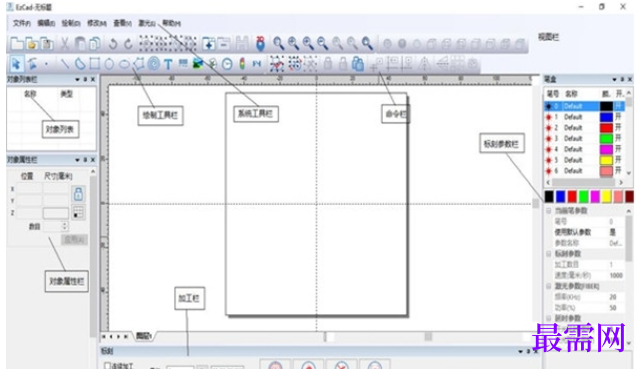644x369 pixels.
Task: Close the 对象列表栏 panel
Action: 93,79
